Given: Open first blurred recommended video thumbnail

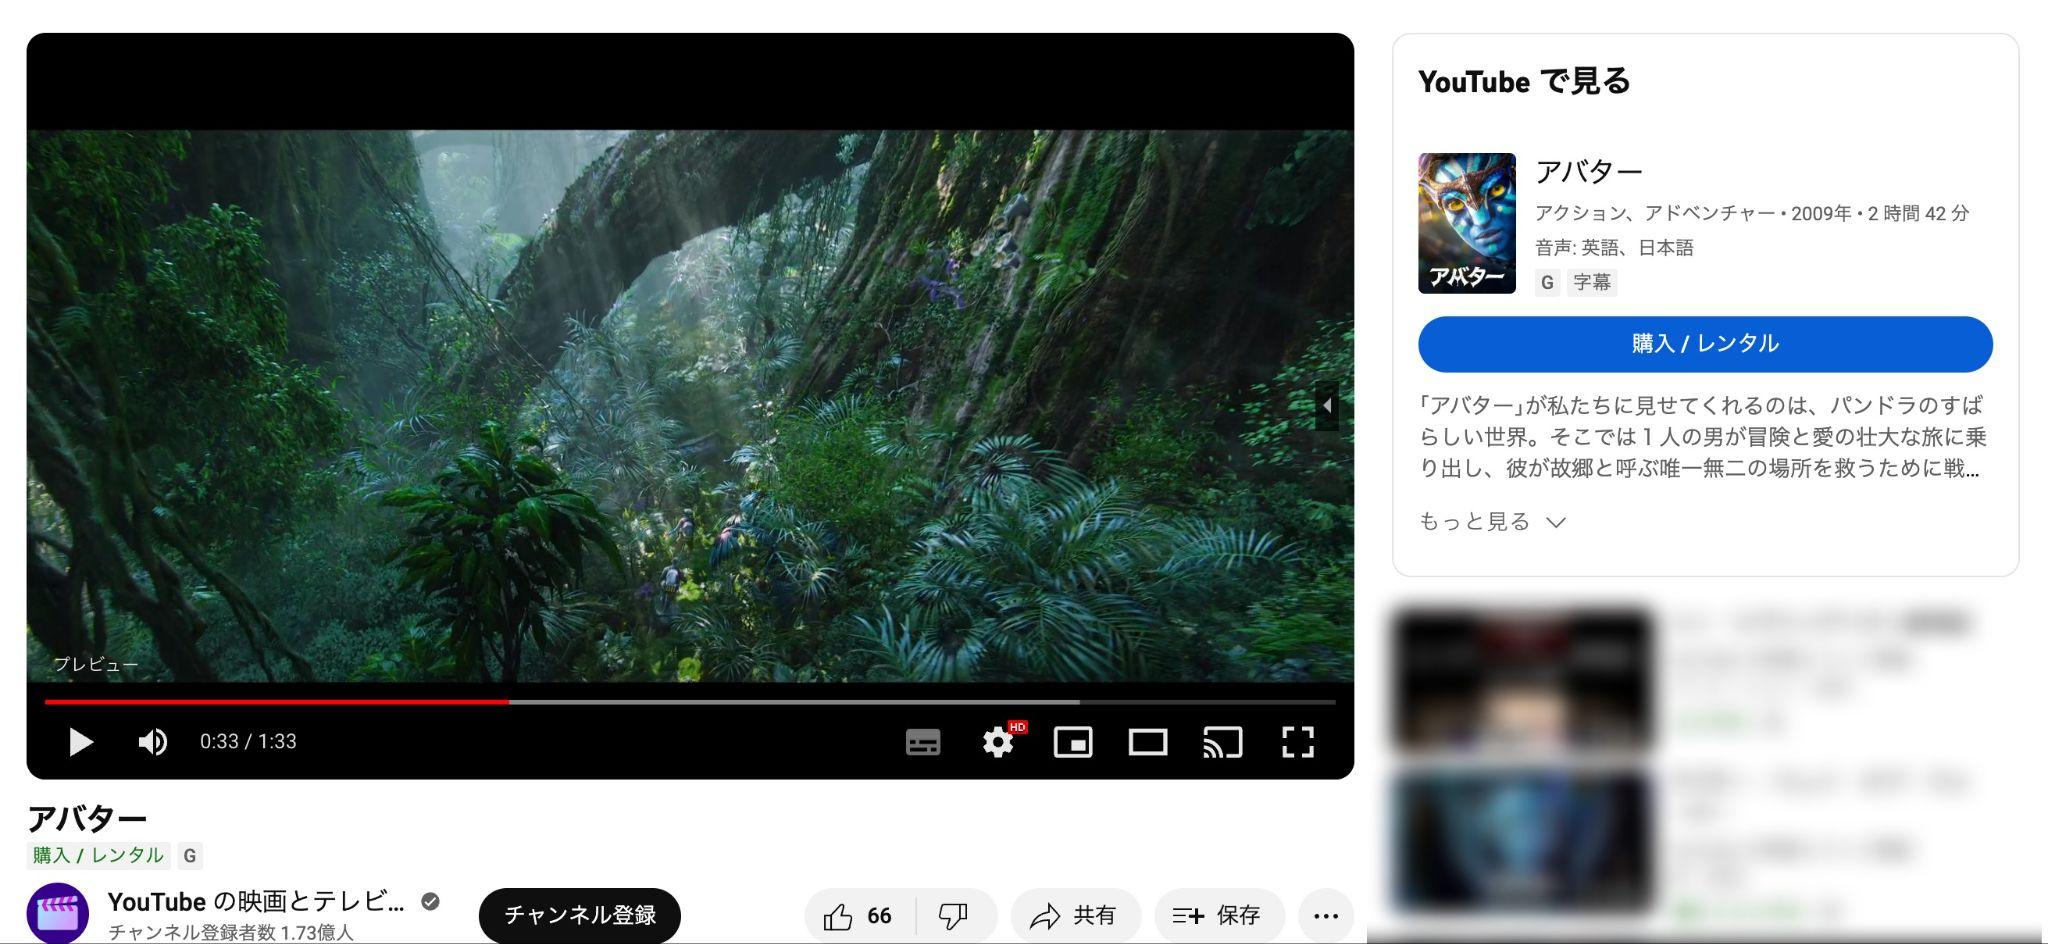Looking at the screenshot, I should (x=1522, y=680).
